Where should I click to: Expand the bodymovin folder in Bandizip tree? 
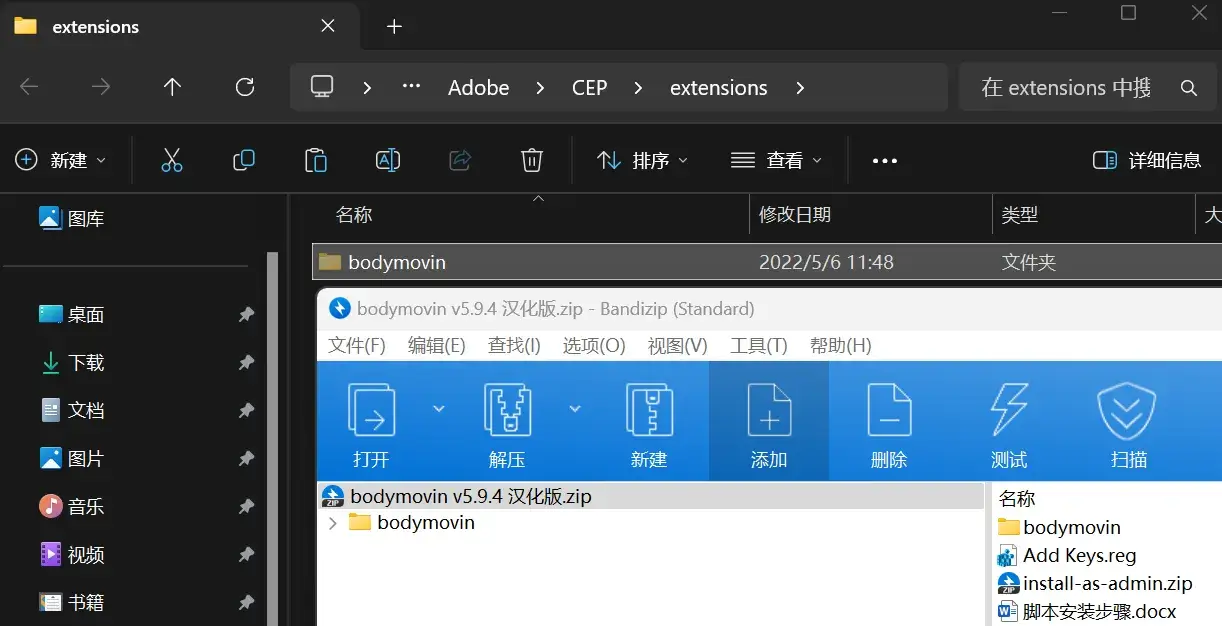[x=332, y=523]
